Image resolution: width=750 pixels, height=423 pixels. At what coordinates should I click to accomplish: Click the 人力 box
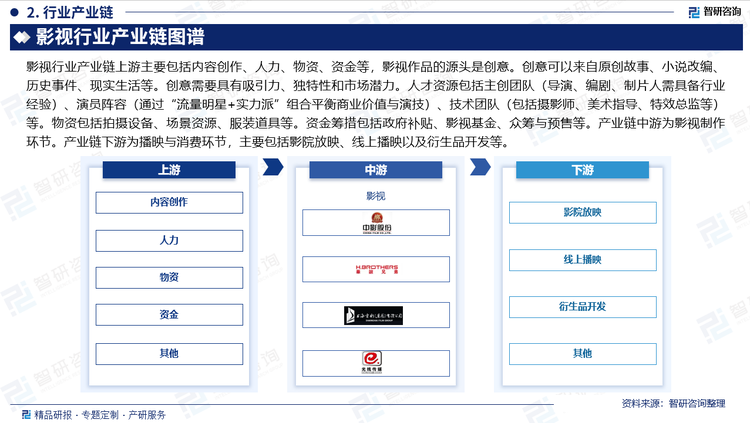(x=169, y=241)
